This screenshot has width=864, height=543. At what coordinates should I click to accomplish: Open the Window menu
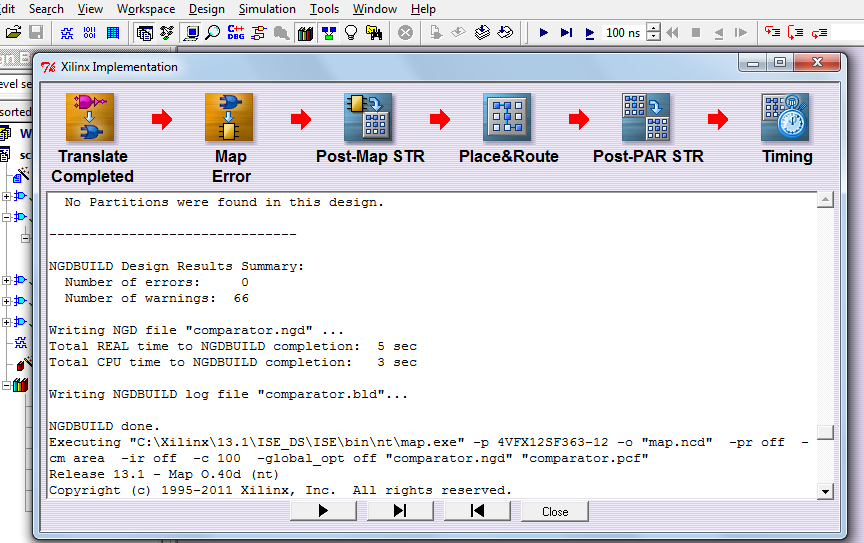click(375, 9)
